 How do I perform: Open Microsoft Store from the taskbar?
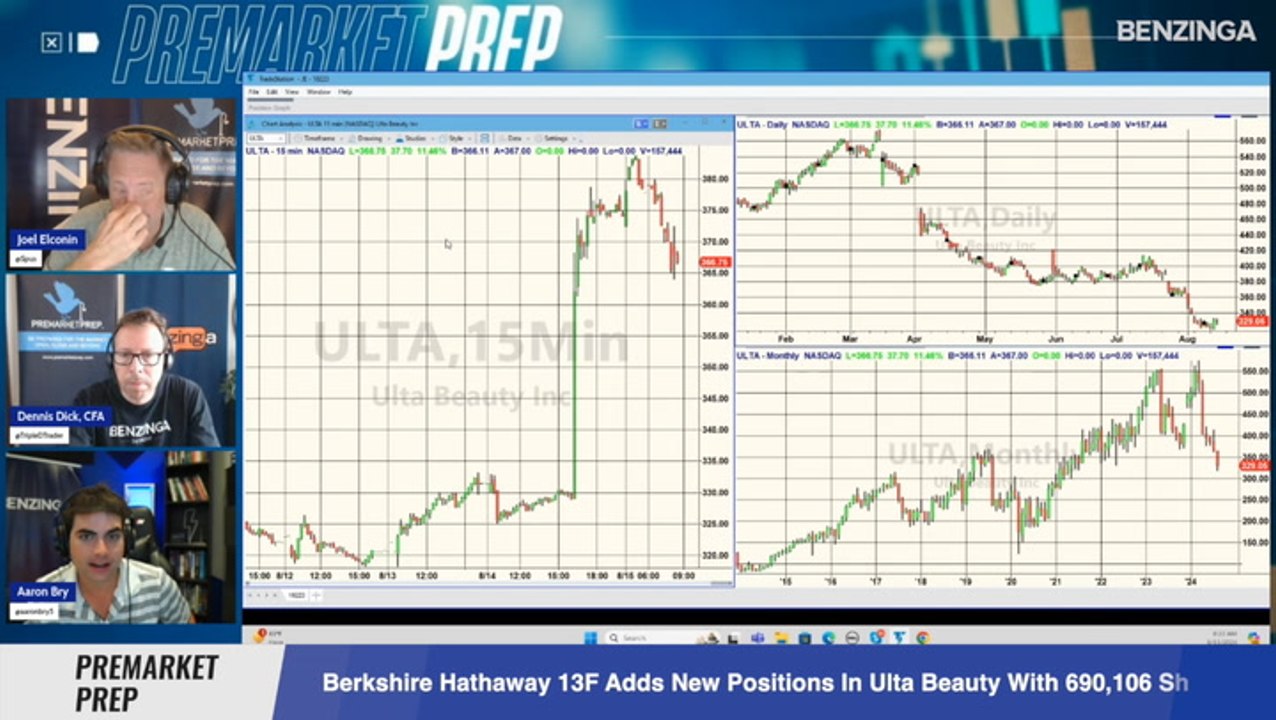[x=805, y=637]
